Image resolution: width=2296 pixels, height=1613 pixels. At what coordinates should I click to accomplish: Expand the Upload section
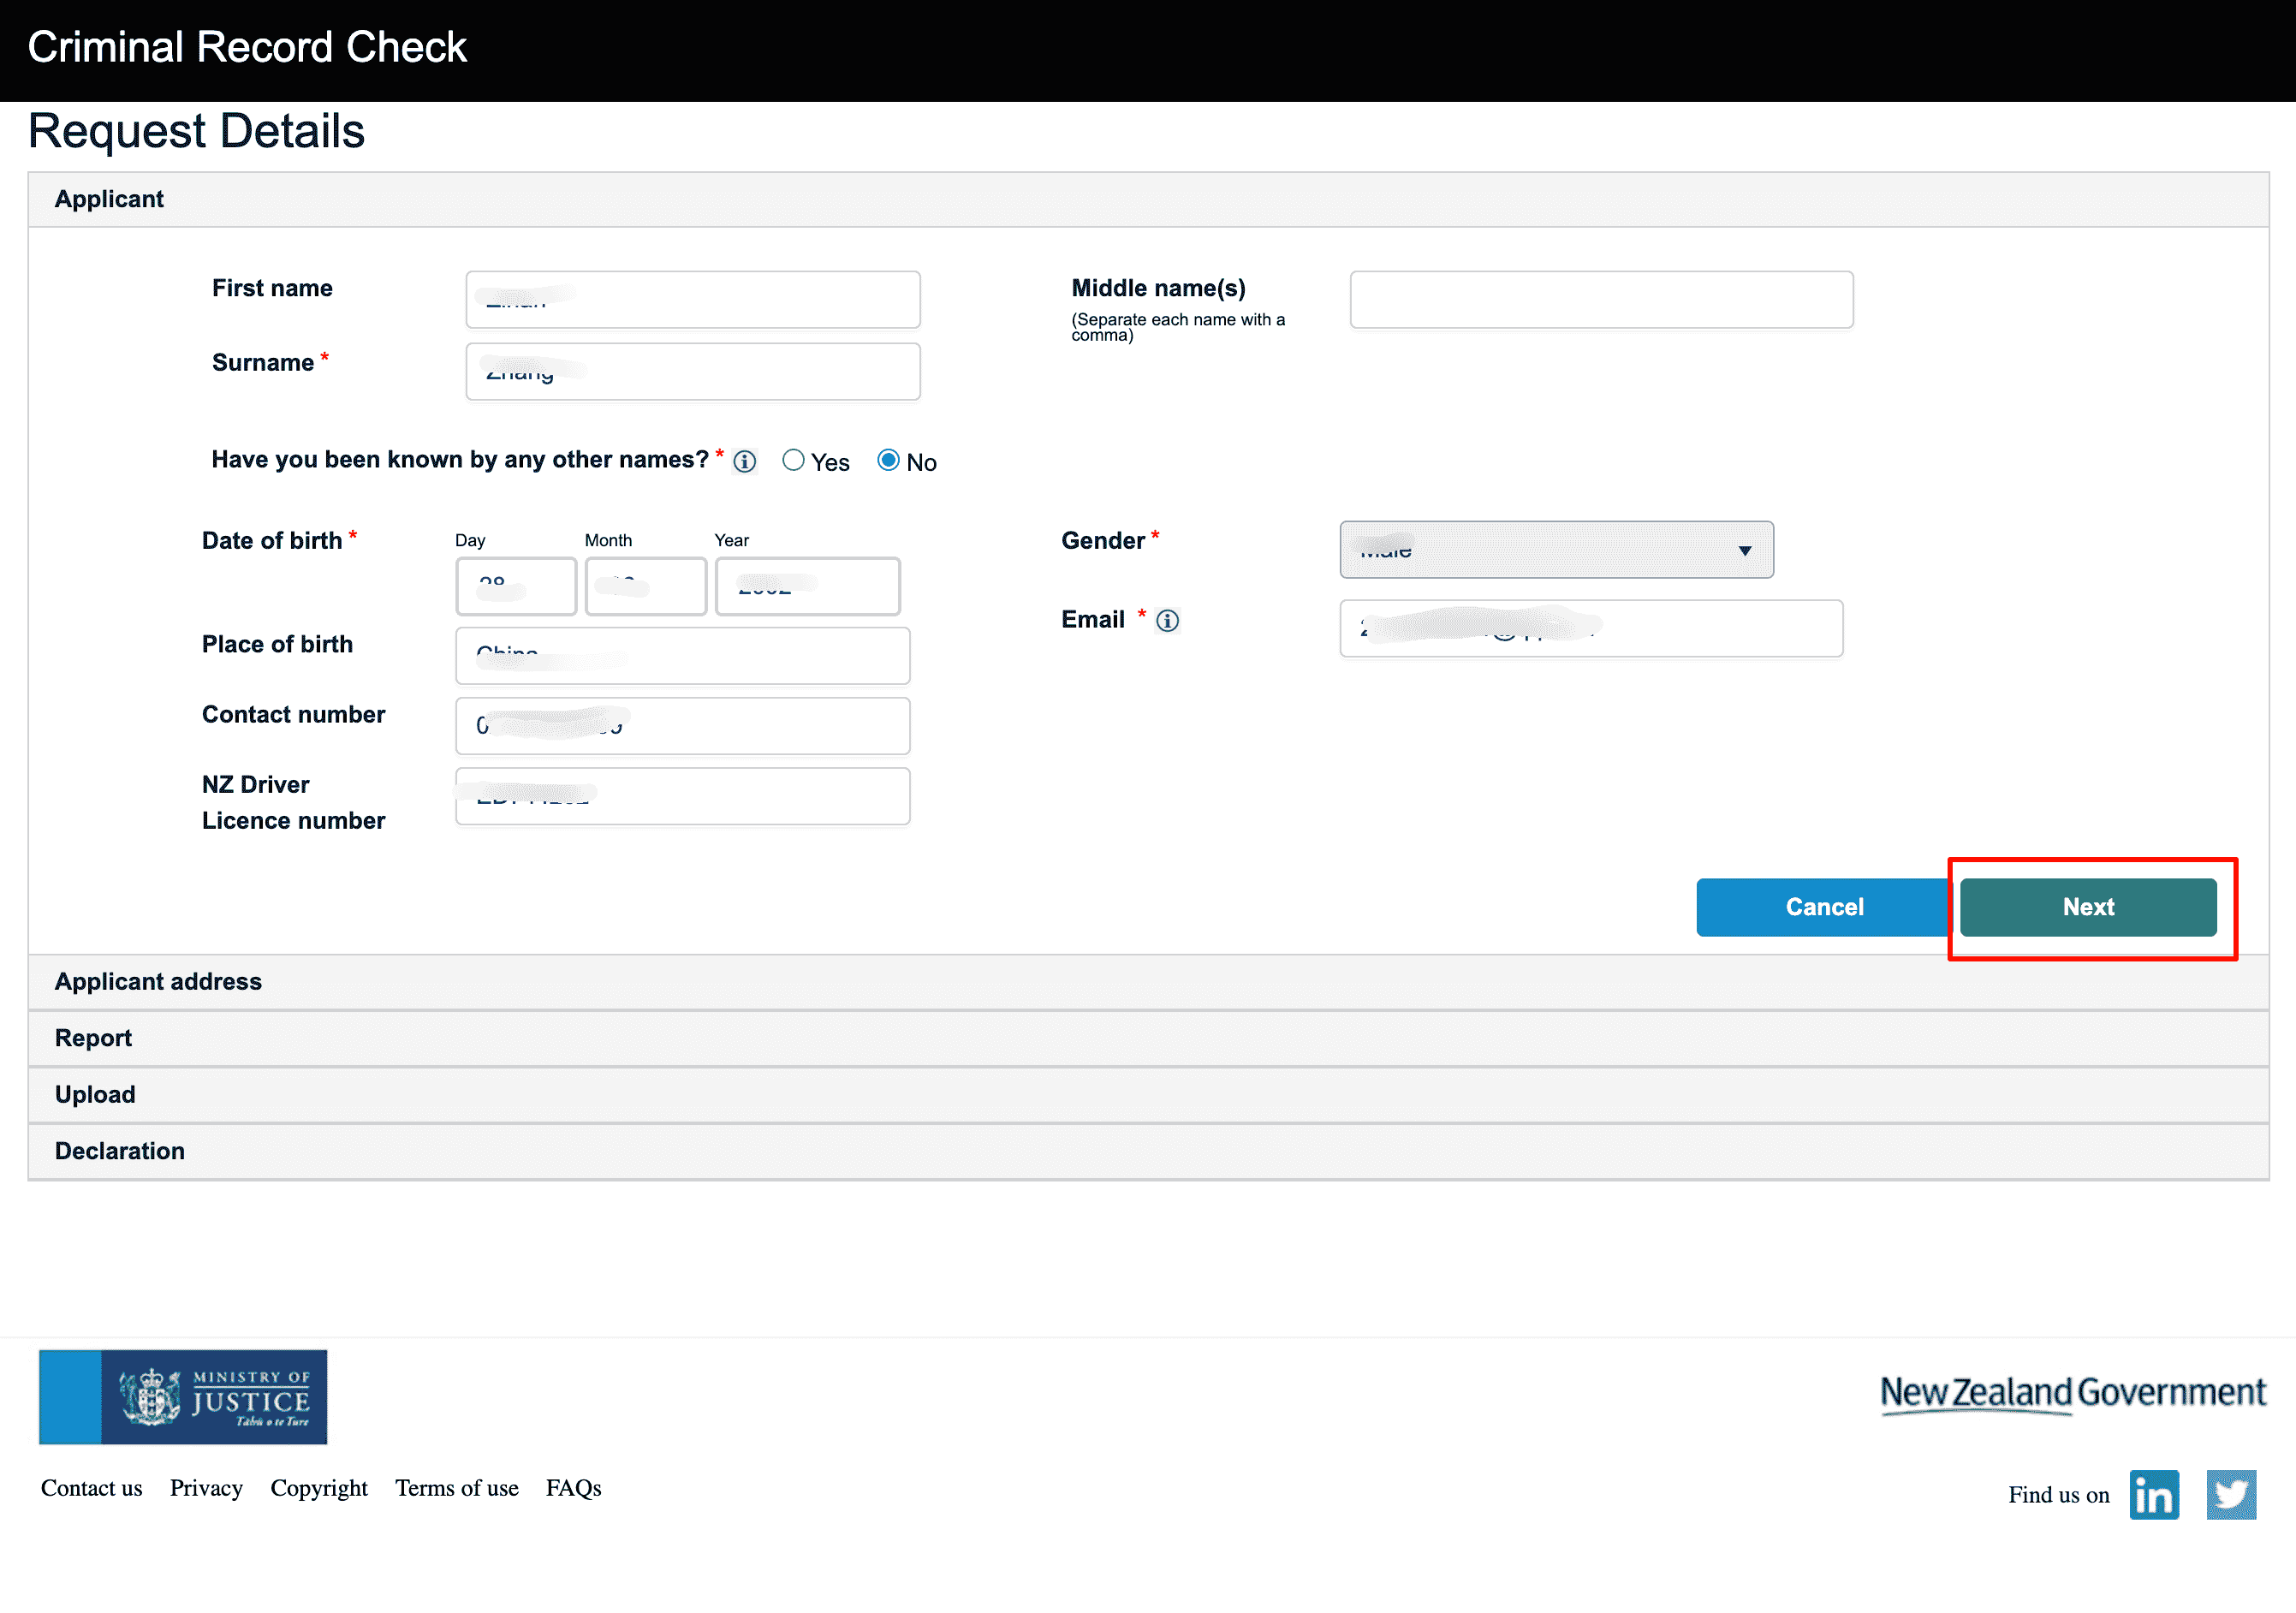click(x=95, y=1094)
